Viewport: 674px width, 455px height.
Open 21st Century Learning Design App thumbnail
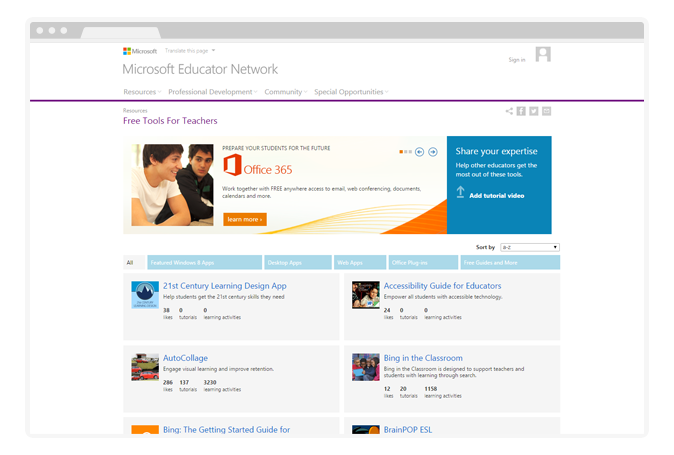tap(145, 295)
